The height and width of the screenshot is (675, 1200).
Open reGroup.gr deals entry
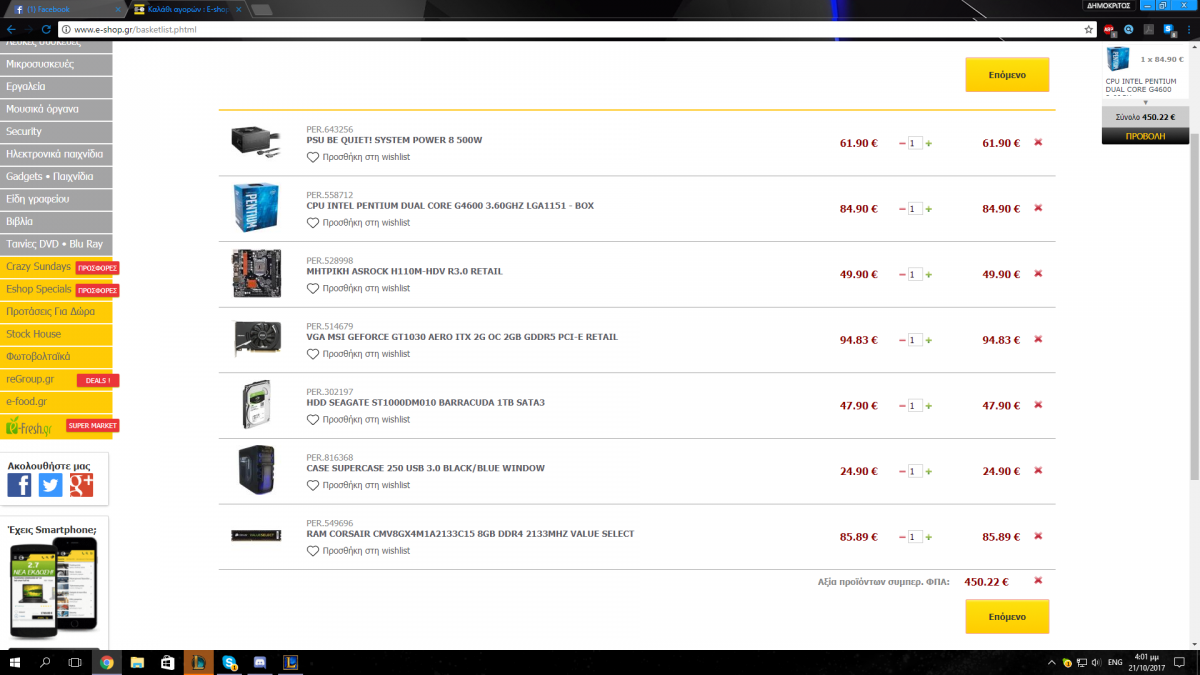(x=56, y=379)
